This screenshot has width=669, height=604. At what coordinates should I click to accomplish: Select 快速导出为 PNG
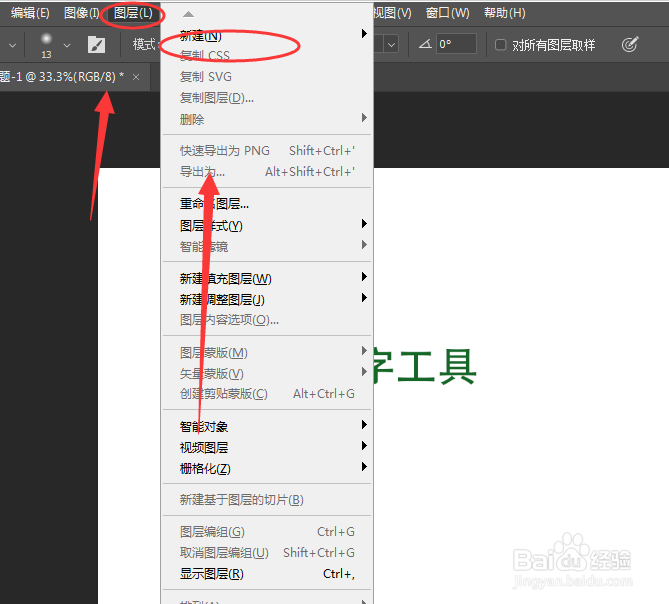tap(267, 151)
